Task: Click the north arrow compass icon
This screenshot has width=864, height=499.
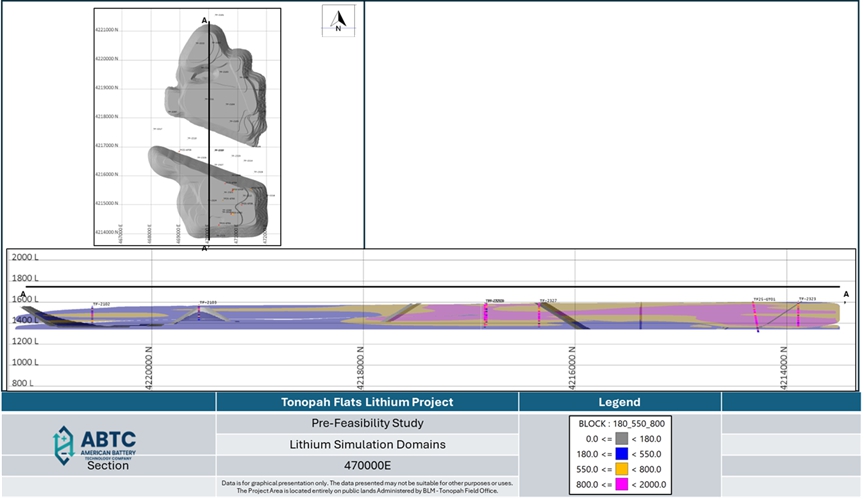Action: pos(338,22)
